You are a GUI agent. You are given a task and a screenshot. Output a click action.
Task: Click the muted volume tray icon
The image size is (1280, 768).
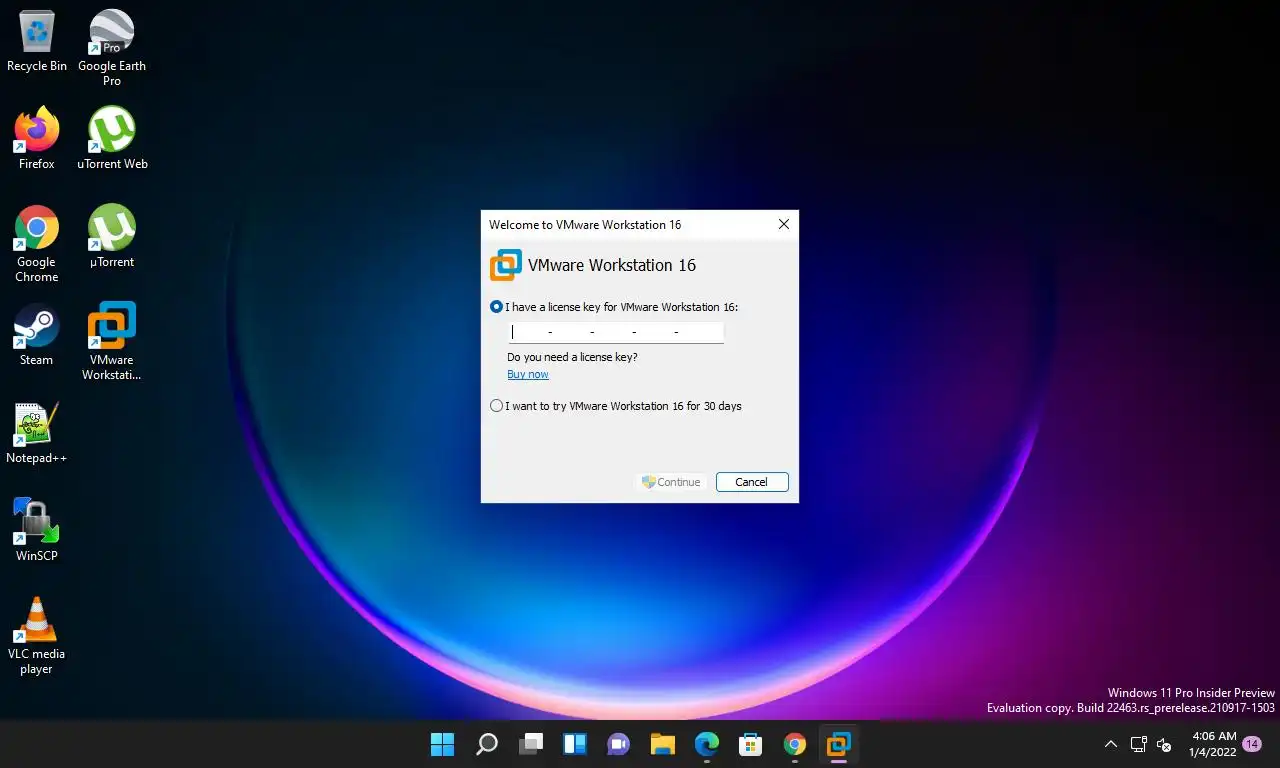coord(1164,744)
